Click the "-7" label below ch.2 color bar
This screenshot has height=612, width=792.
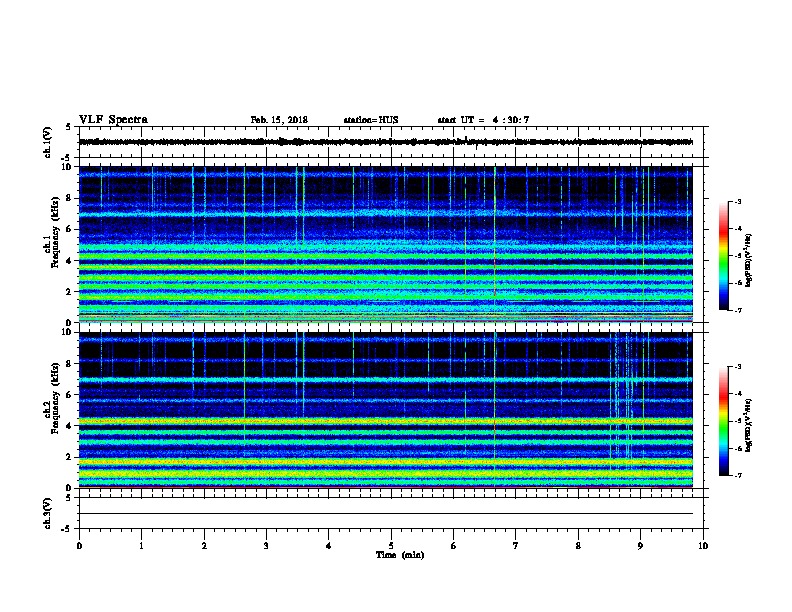coord(737,476)
